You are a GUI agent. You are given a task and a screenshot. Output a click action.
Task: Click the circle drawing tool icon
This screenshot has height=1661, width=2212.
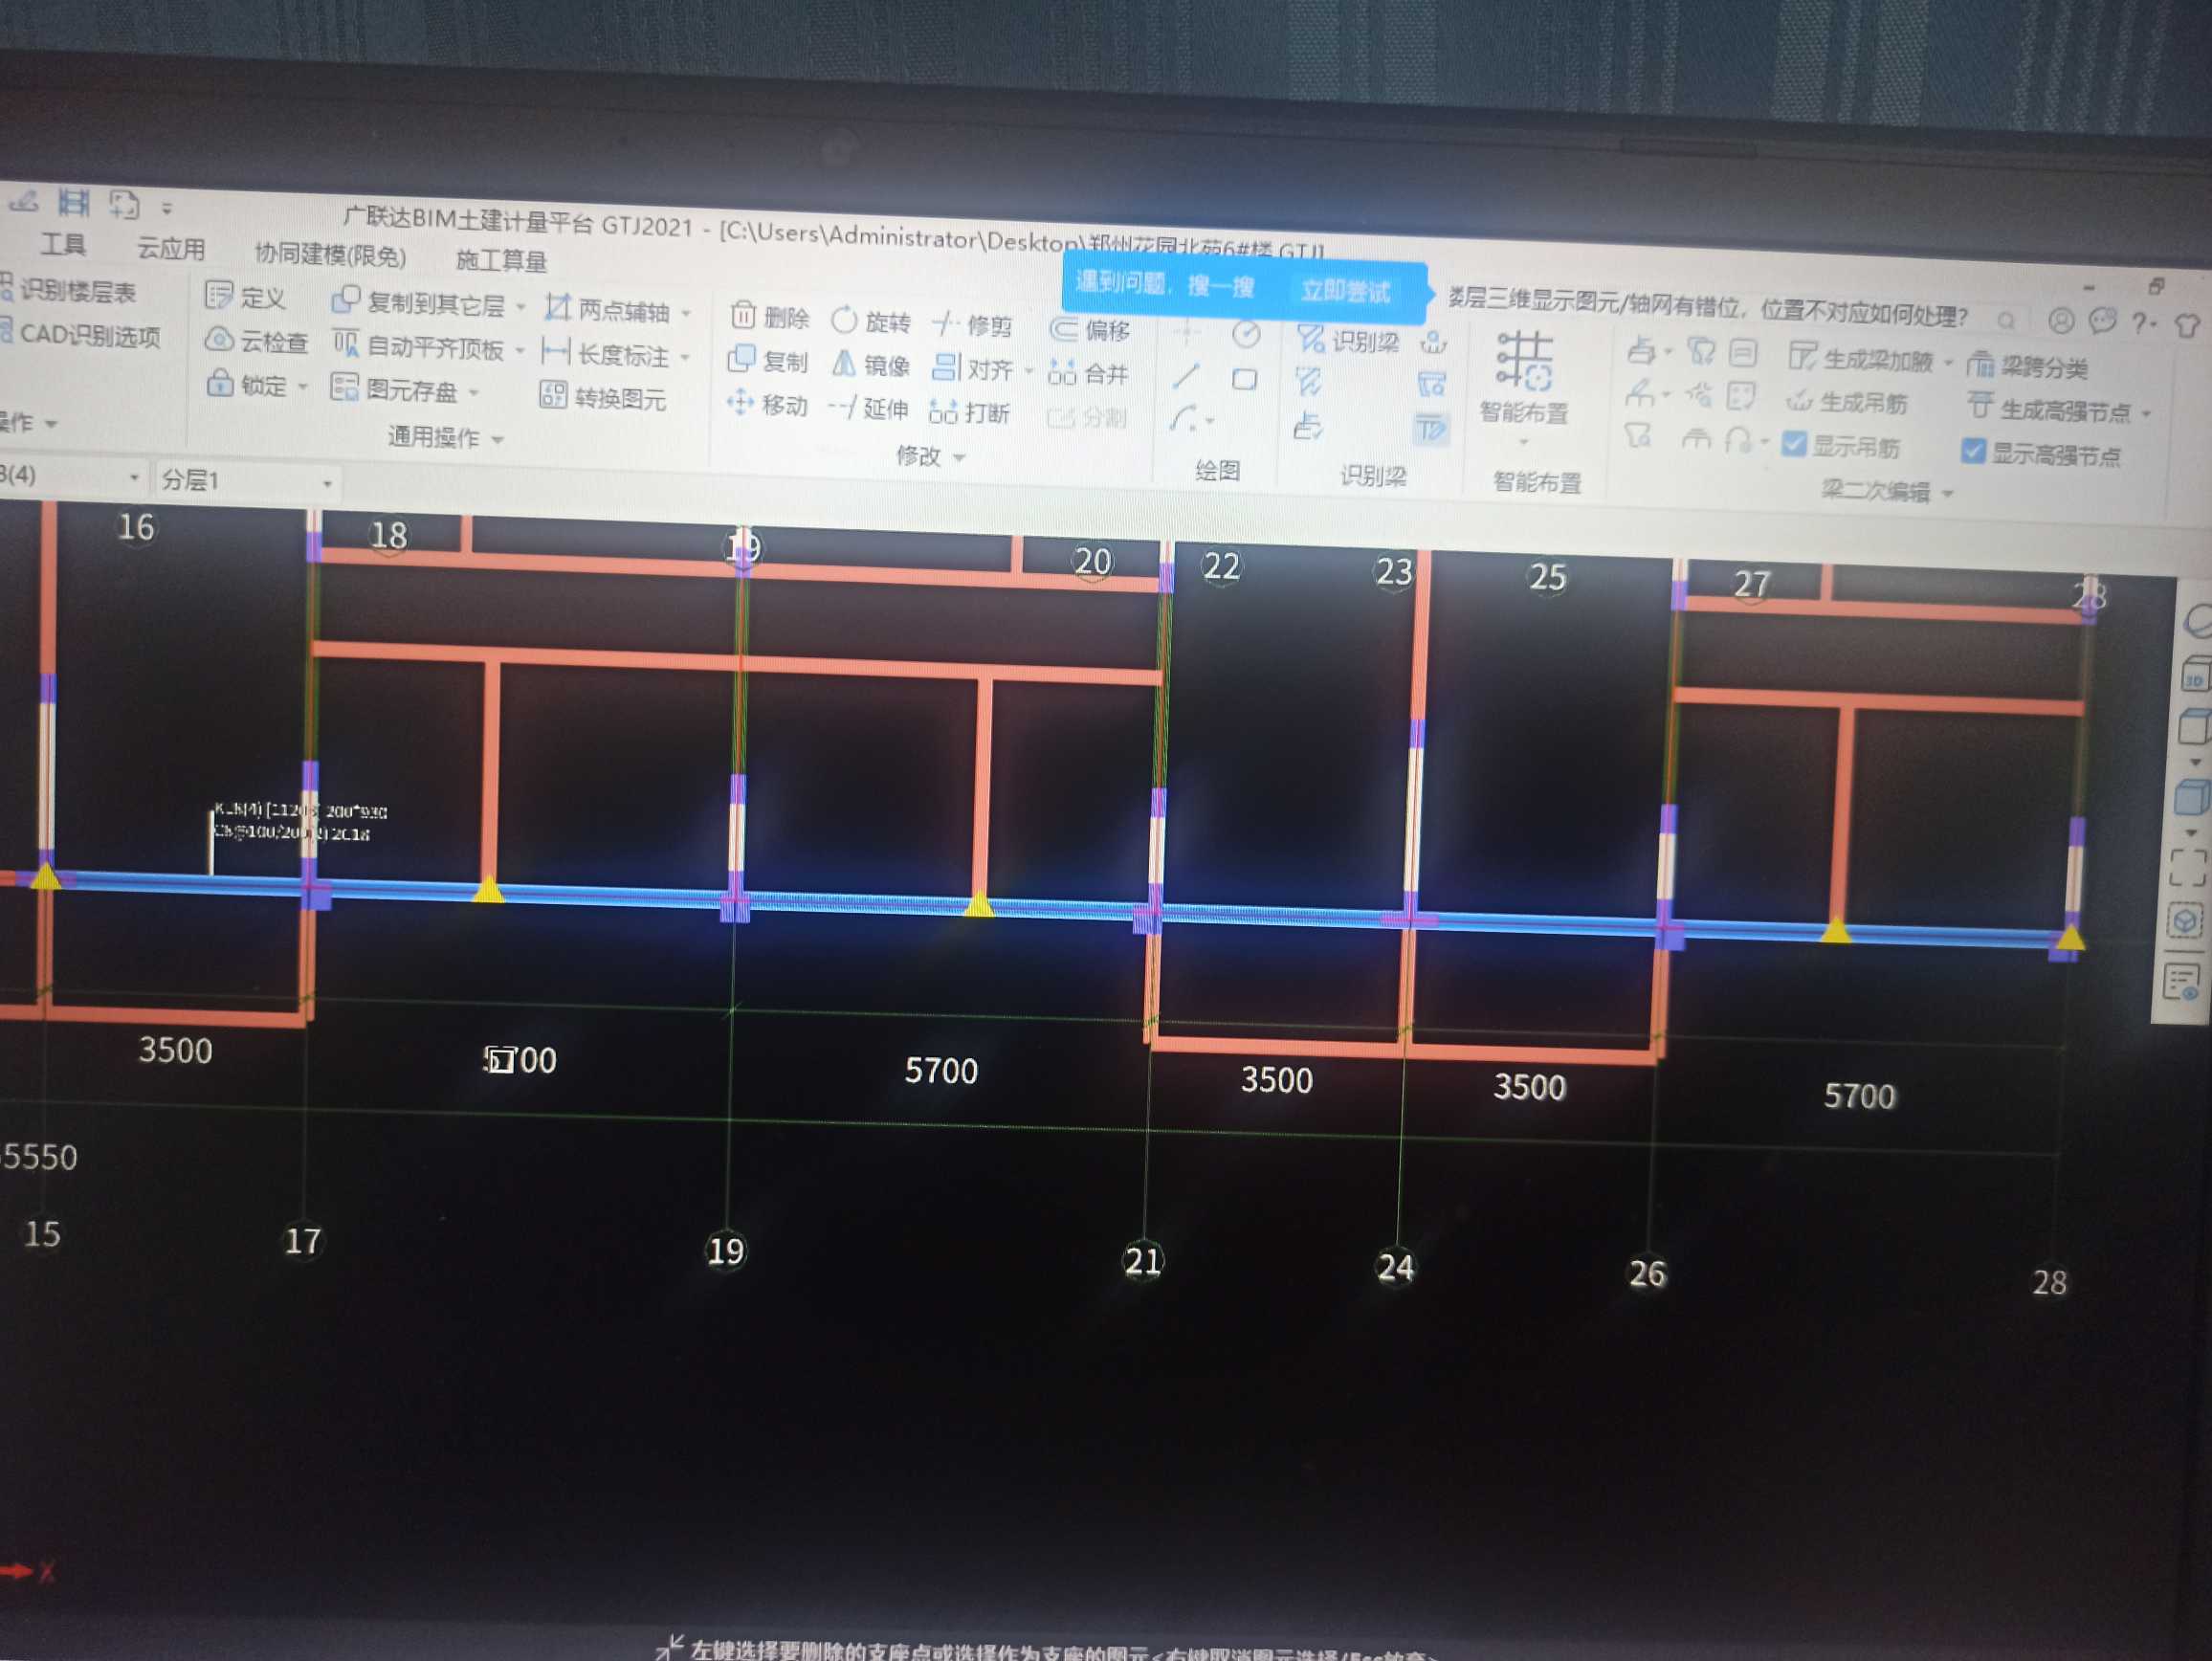pos(1246,334)
